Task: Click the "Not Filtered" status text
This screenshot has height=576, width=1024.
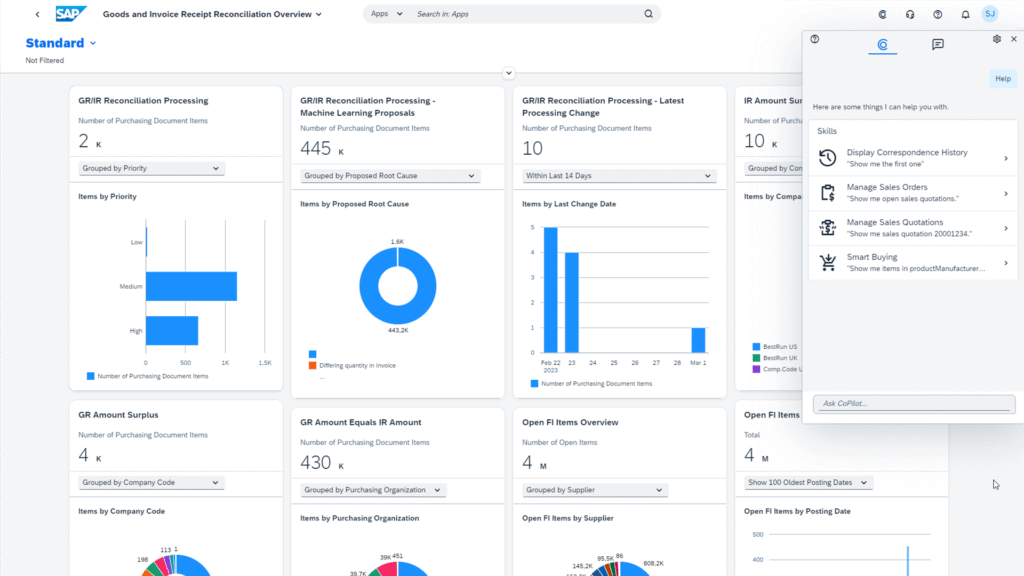Action: (x=44, y=61)
